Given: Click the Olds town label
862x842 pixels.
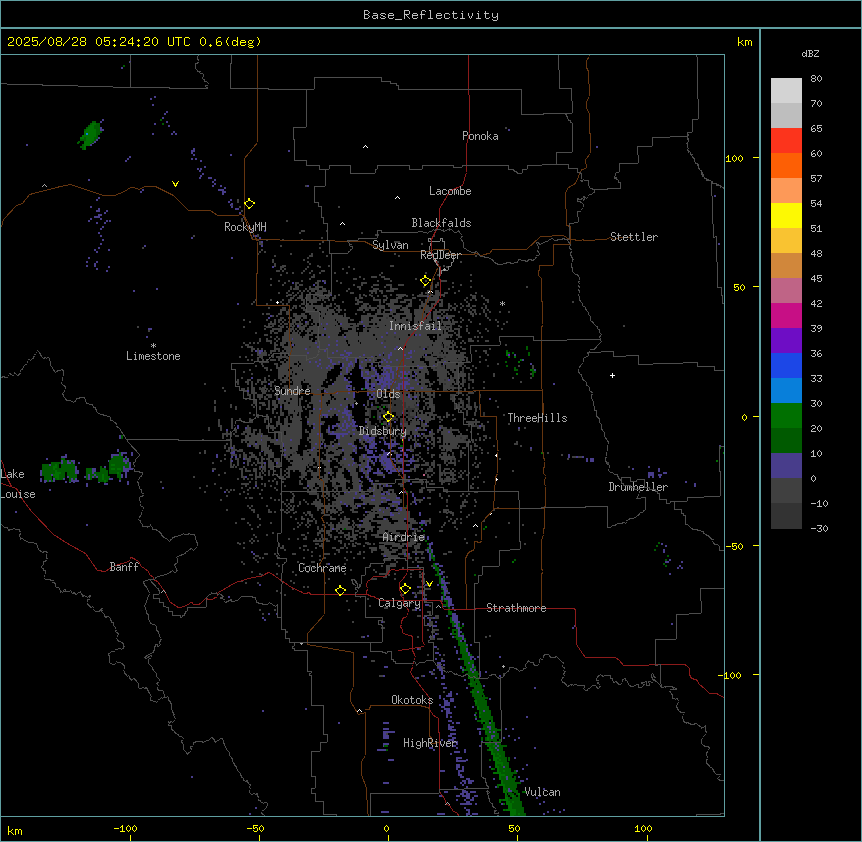Looking at the screenshot, I should 388,394.
